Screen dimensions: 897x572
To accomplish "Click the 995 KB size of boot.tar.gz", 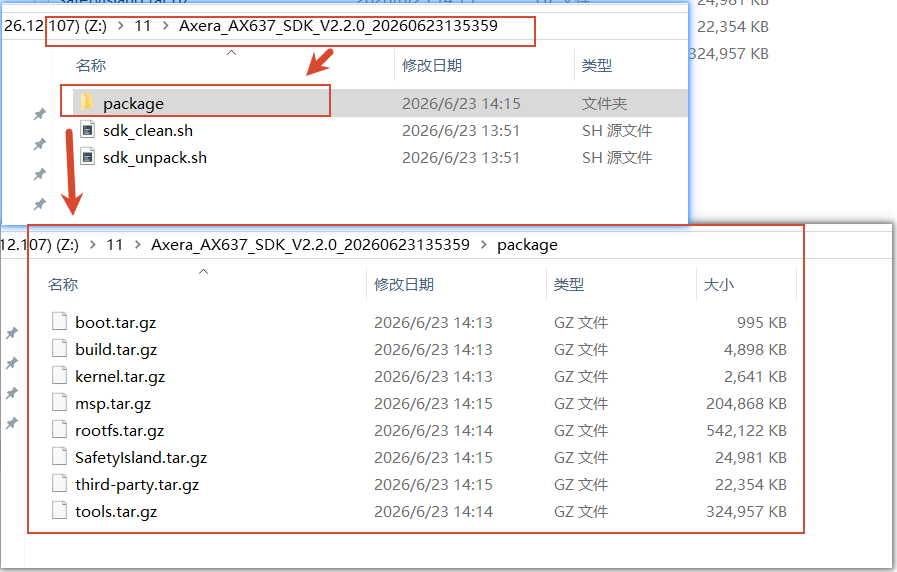I will (x=762, y=323).
